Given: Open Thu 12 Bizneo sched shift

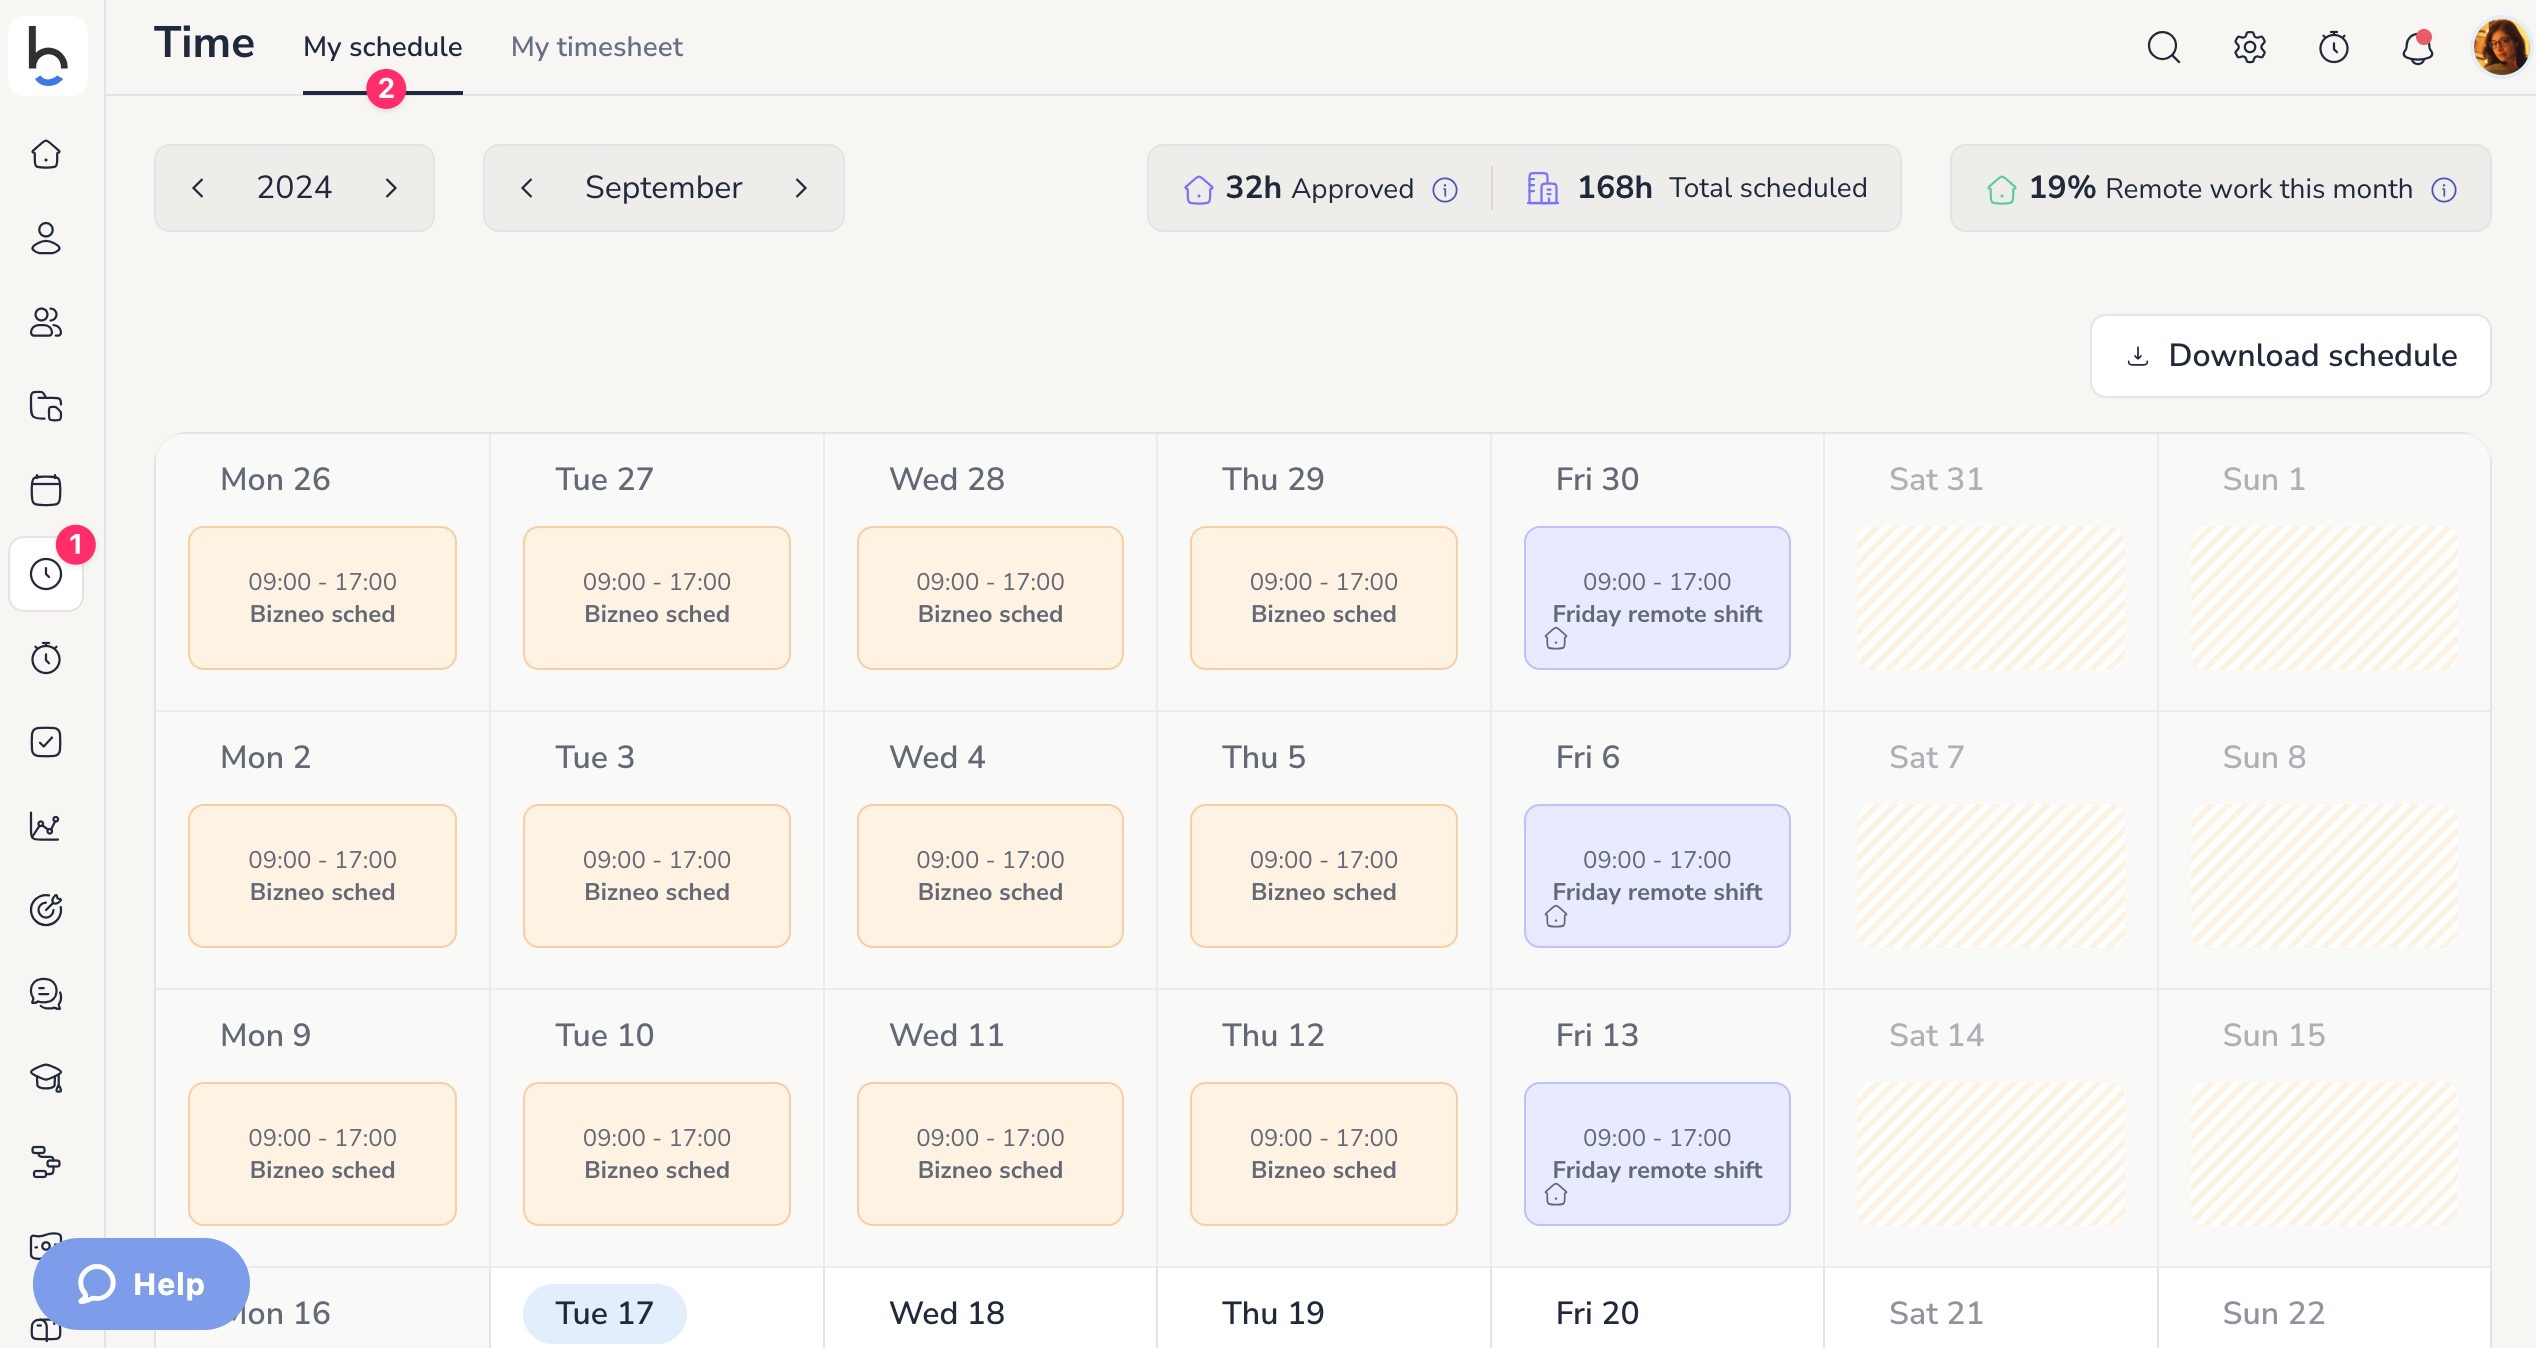Looking at the screenshot, I should click(x=1323, y=1154).
